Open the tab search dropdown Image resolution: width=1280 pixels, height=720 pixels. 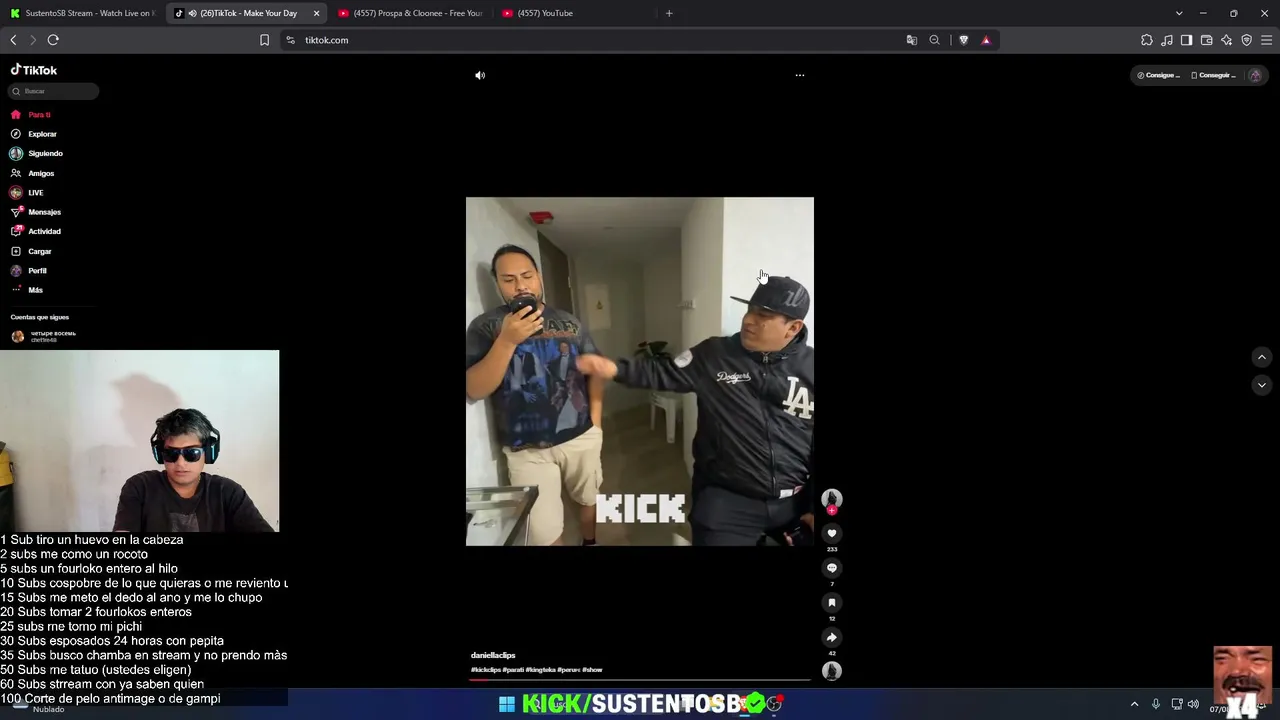click(1179, 13)
